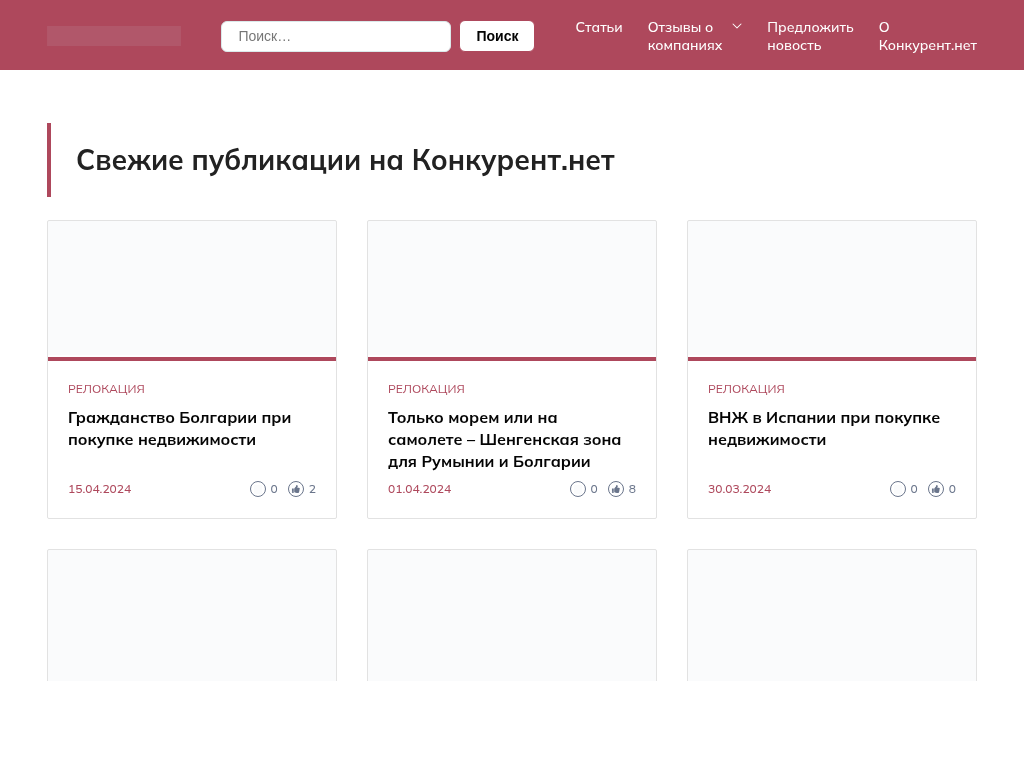Click РЕЛОКАЦИЯ category on Шенгенская зона card
This screenshot has width=1024, height=768.
pos(426,389)
